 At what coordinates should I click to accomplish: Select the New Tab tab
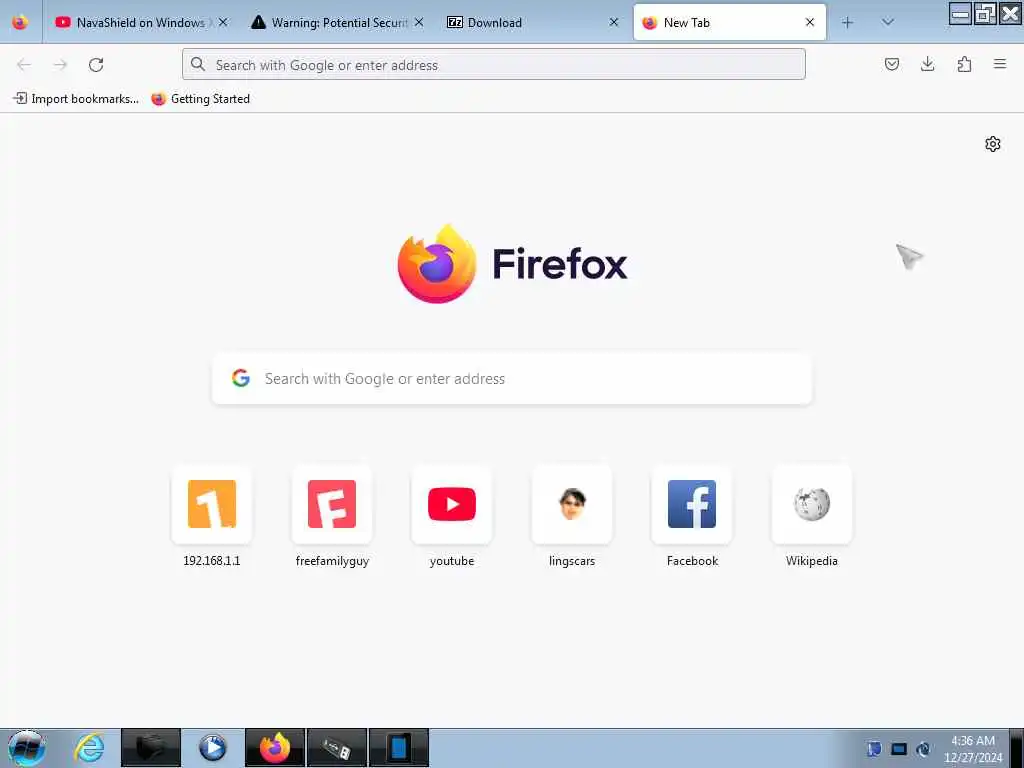point(729,22)
